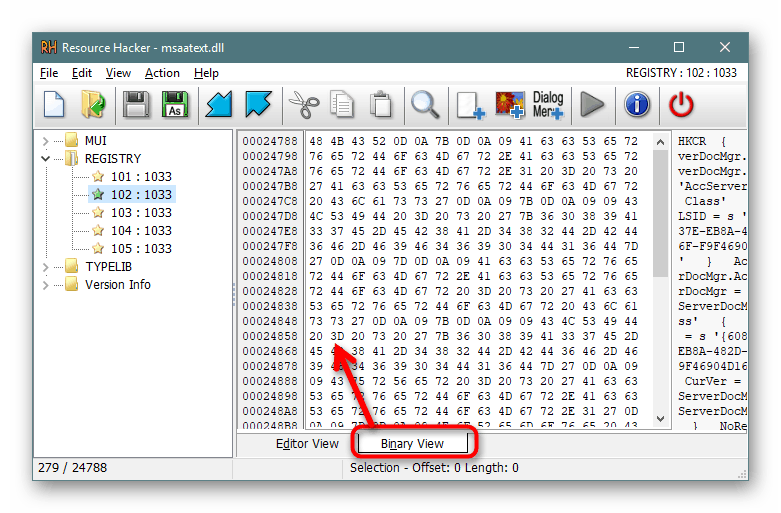
Task: Expand the MUI tree node
Action: (46, 141)
